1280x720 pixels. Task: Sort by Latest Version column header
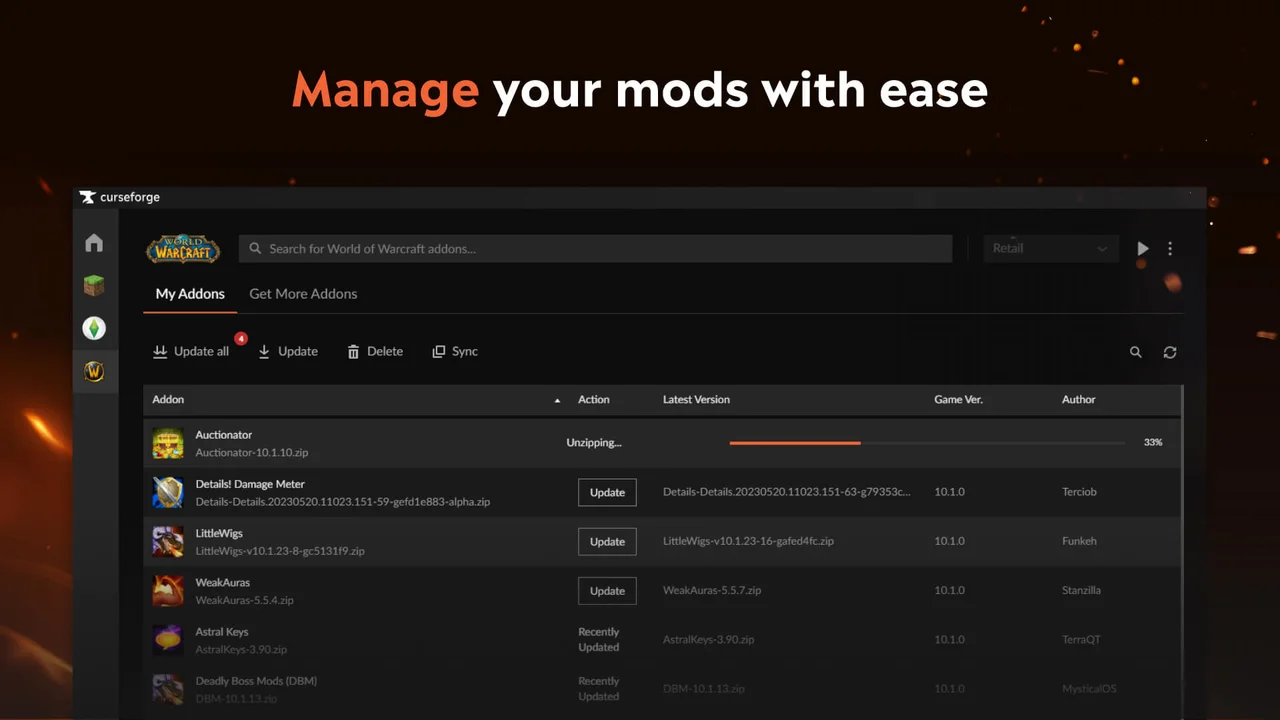pos(696,399)
